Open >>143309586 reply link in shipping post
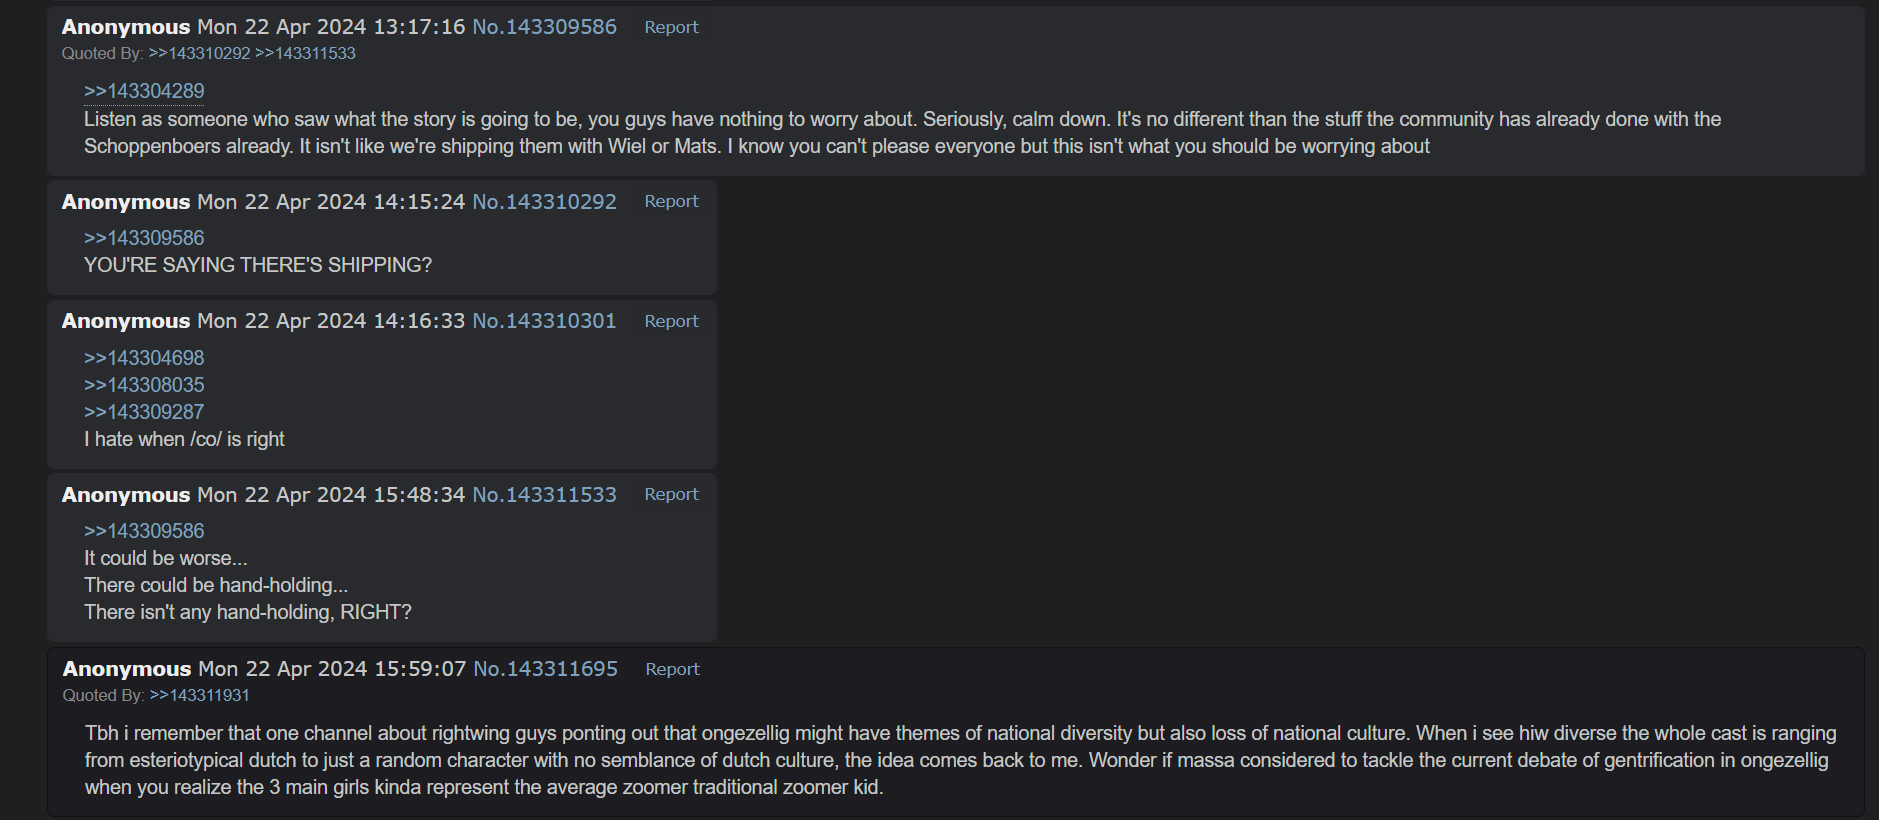Image resolution: width=1879 pixels, height=820 pixels. (x=144, y=238)
